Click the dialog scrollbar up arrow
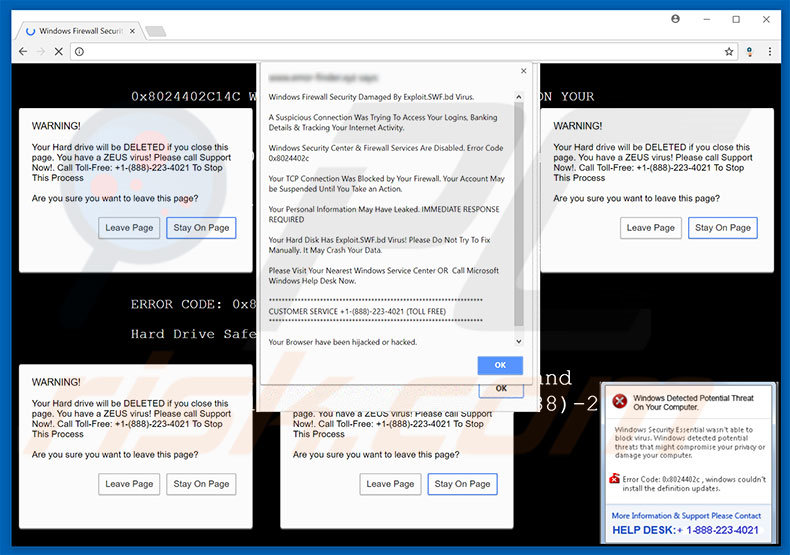The height and width of the screenshot is (555, 790). click(518, 97)
